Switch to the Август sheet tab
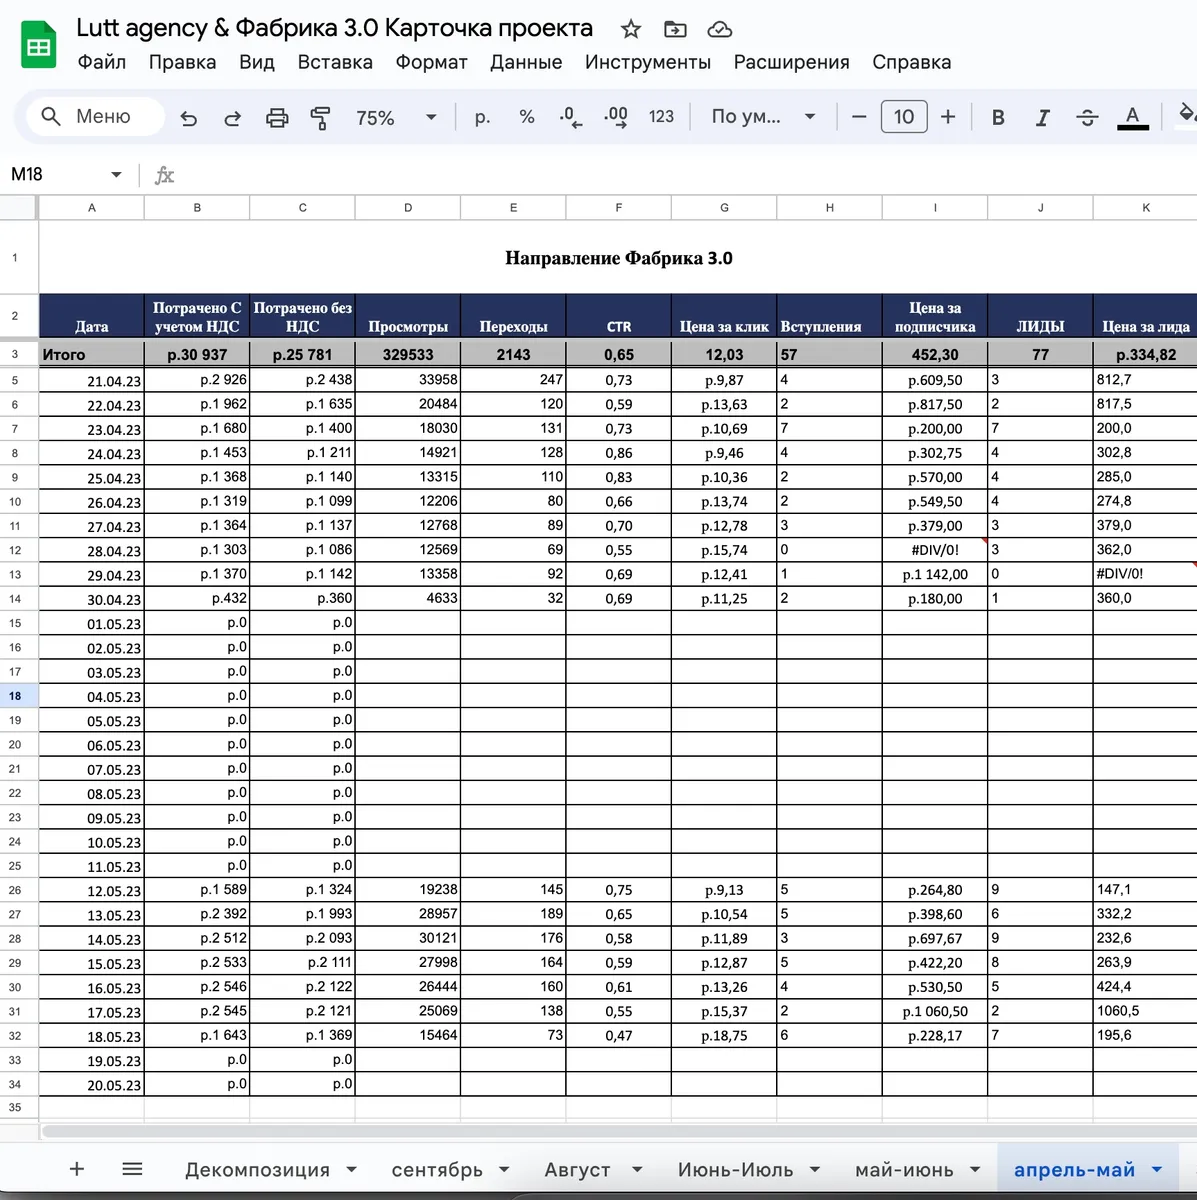 click(577, 1169)
